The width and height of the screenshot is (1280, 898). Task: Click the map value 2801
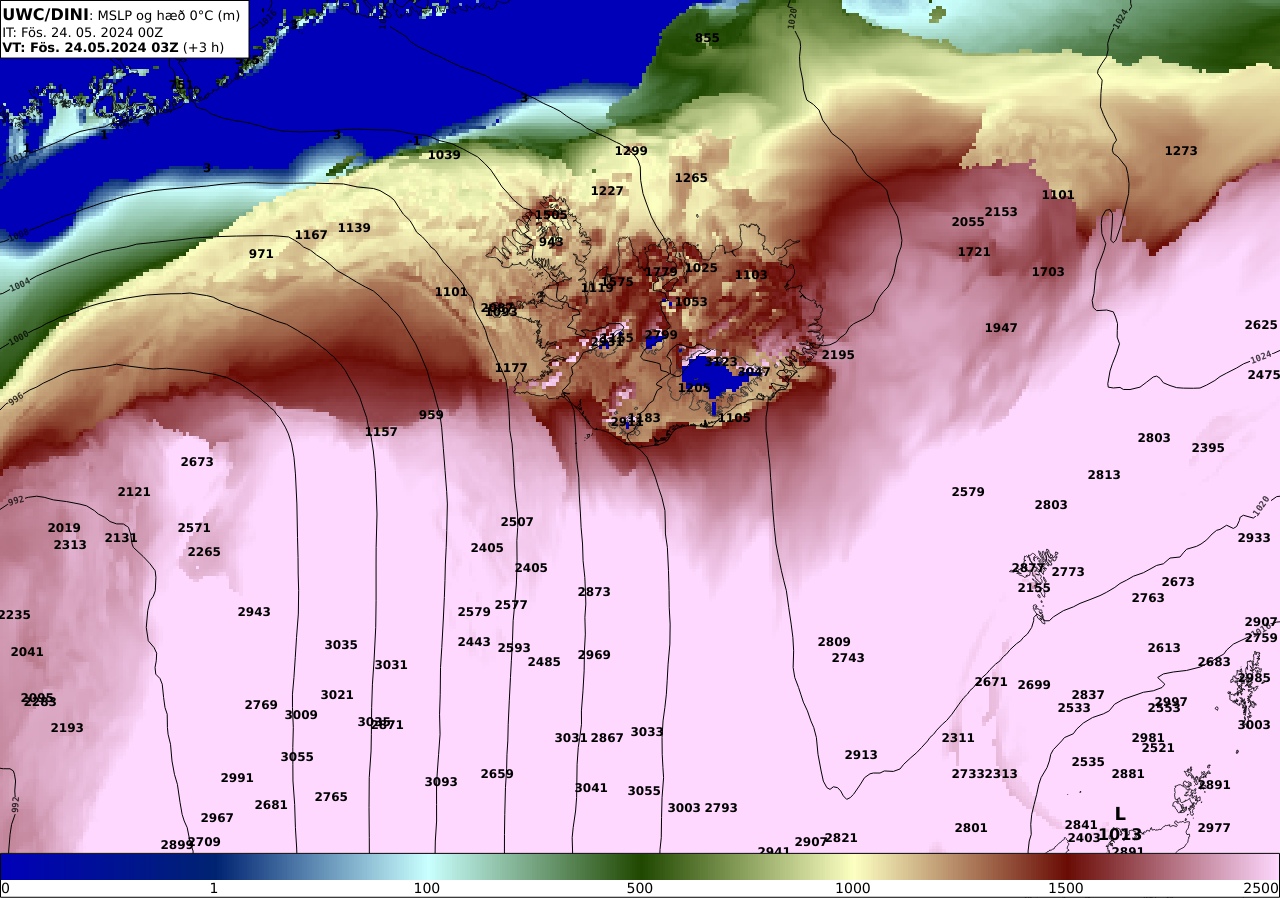[971, 828]
